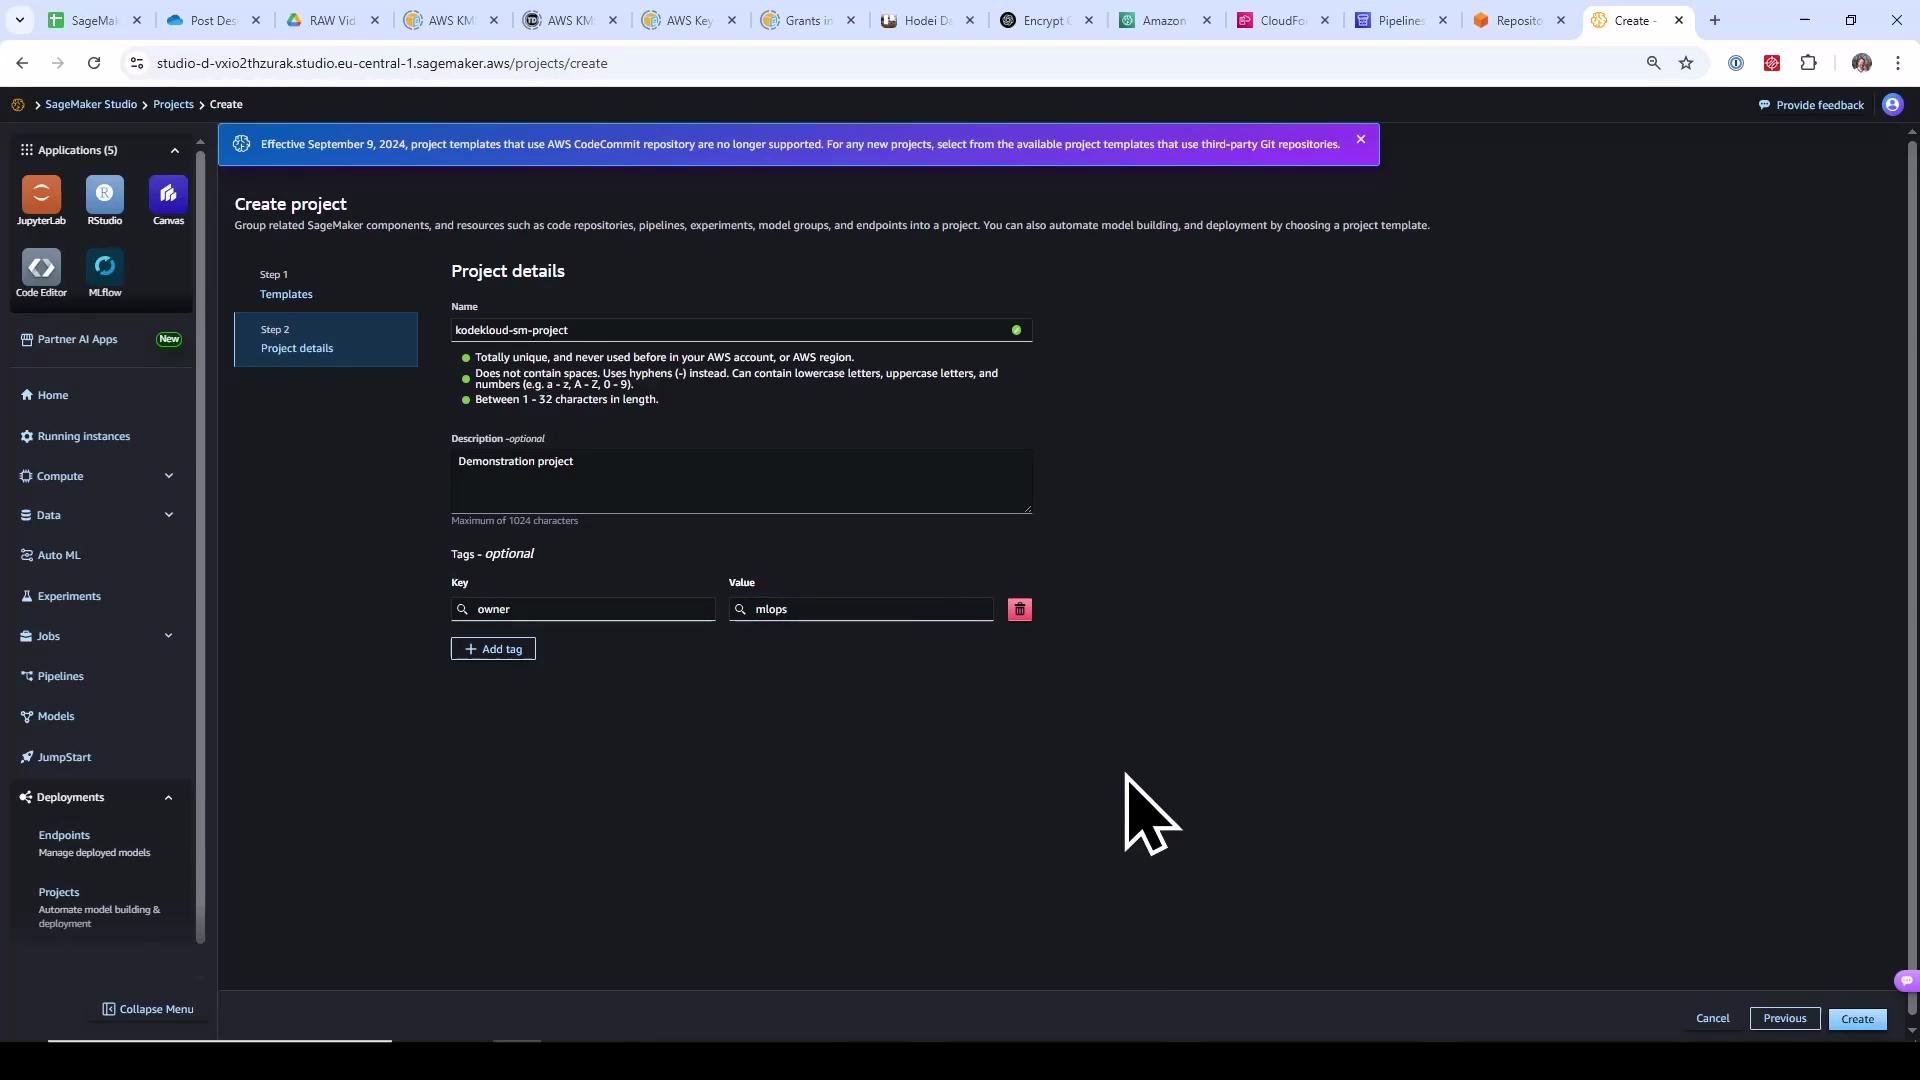Screen dimensions: 1920x1080
Task: Click the tag Key field containing owner
Action: [583, 609]
